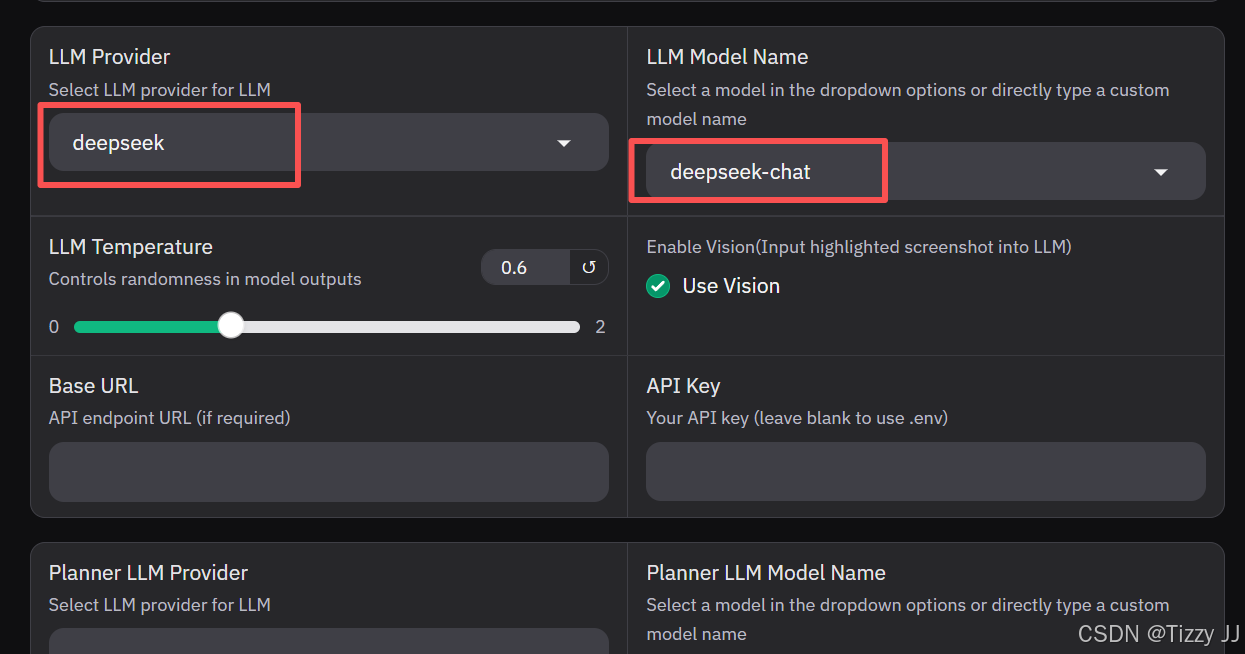Click the 'LLM Temperature' label
Viewport: 1245px width, 654px height.
(x=131, y=247)
